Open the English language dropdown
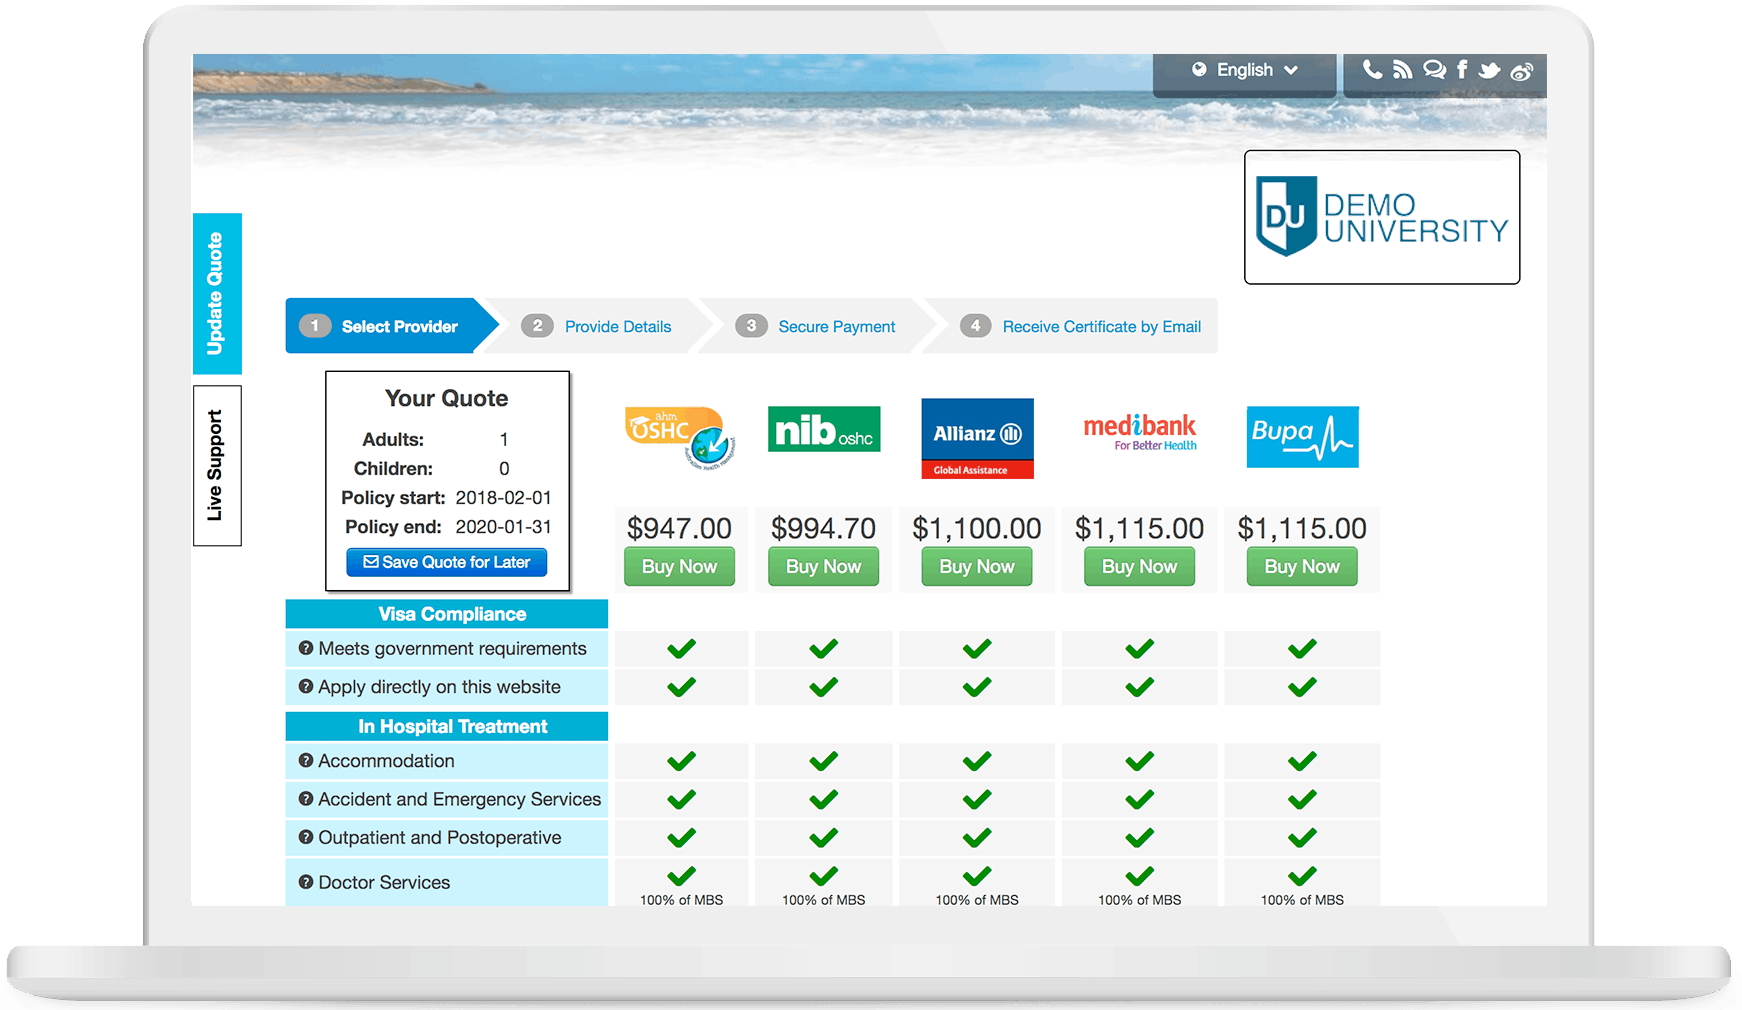Image resolution: width=1742 pixels, height=1010 pixels. click(1245, 70)
